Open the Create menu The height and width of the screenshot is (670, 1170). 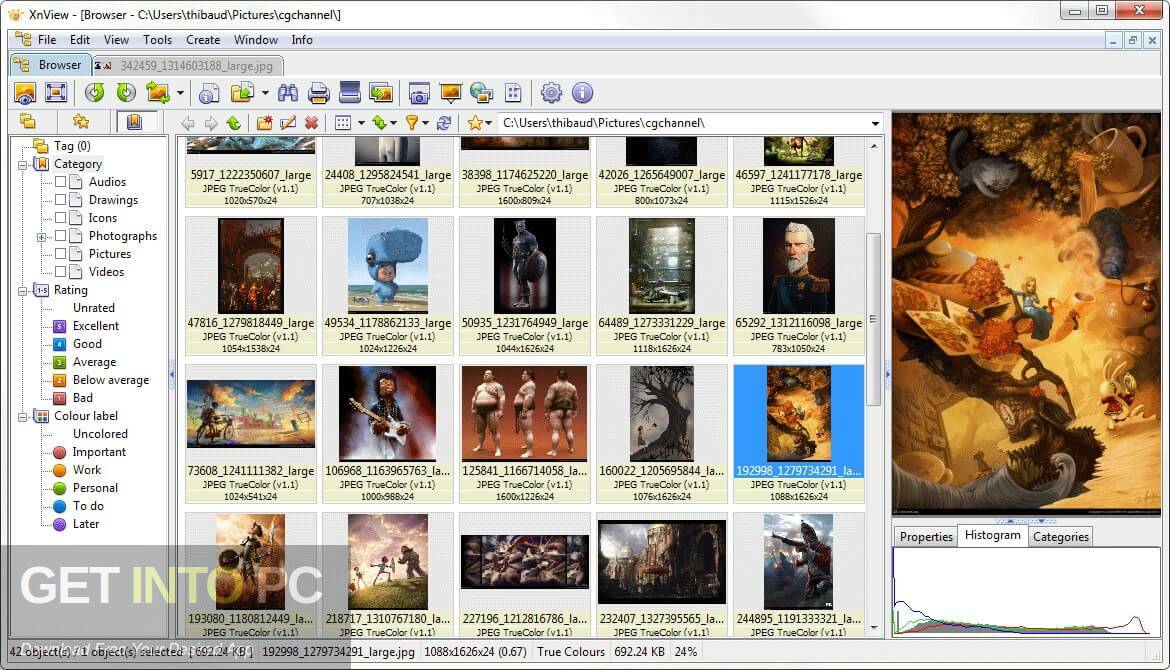(x=203, y=40)
